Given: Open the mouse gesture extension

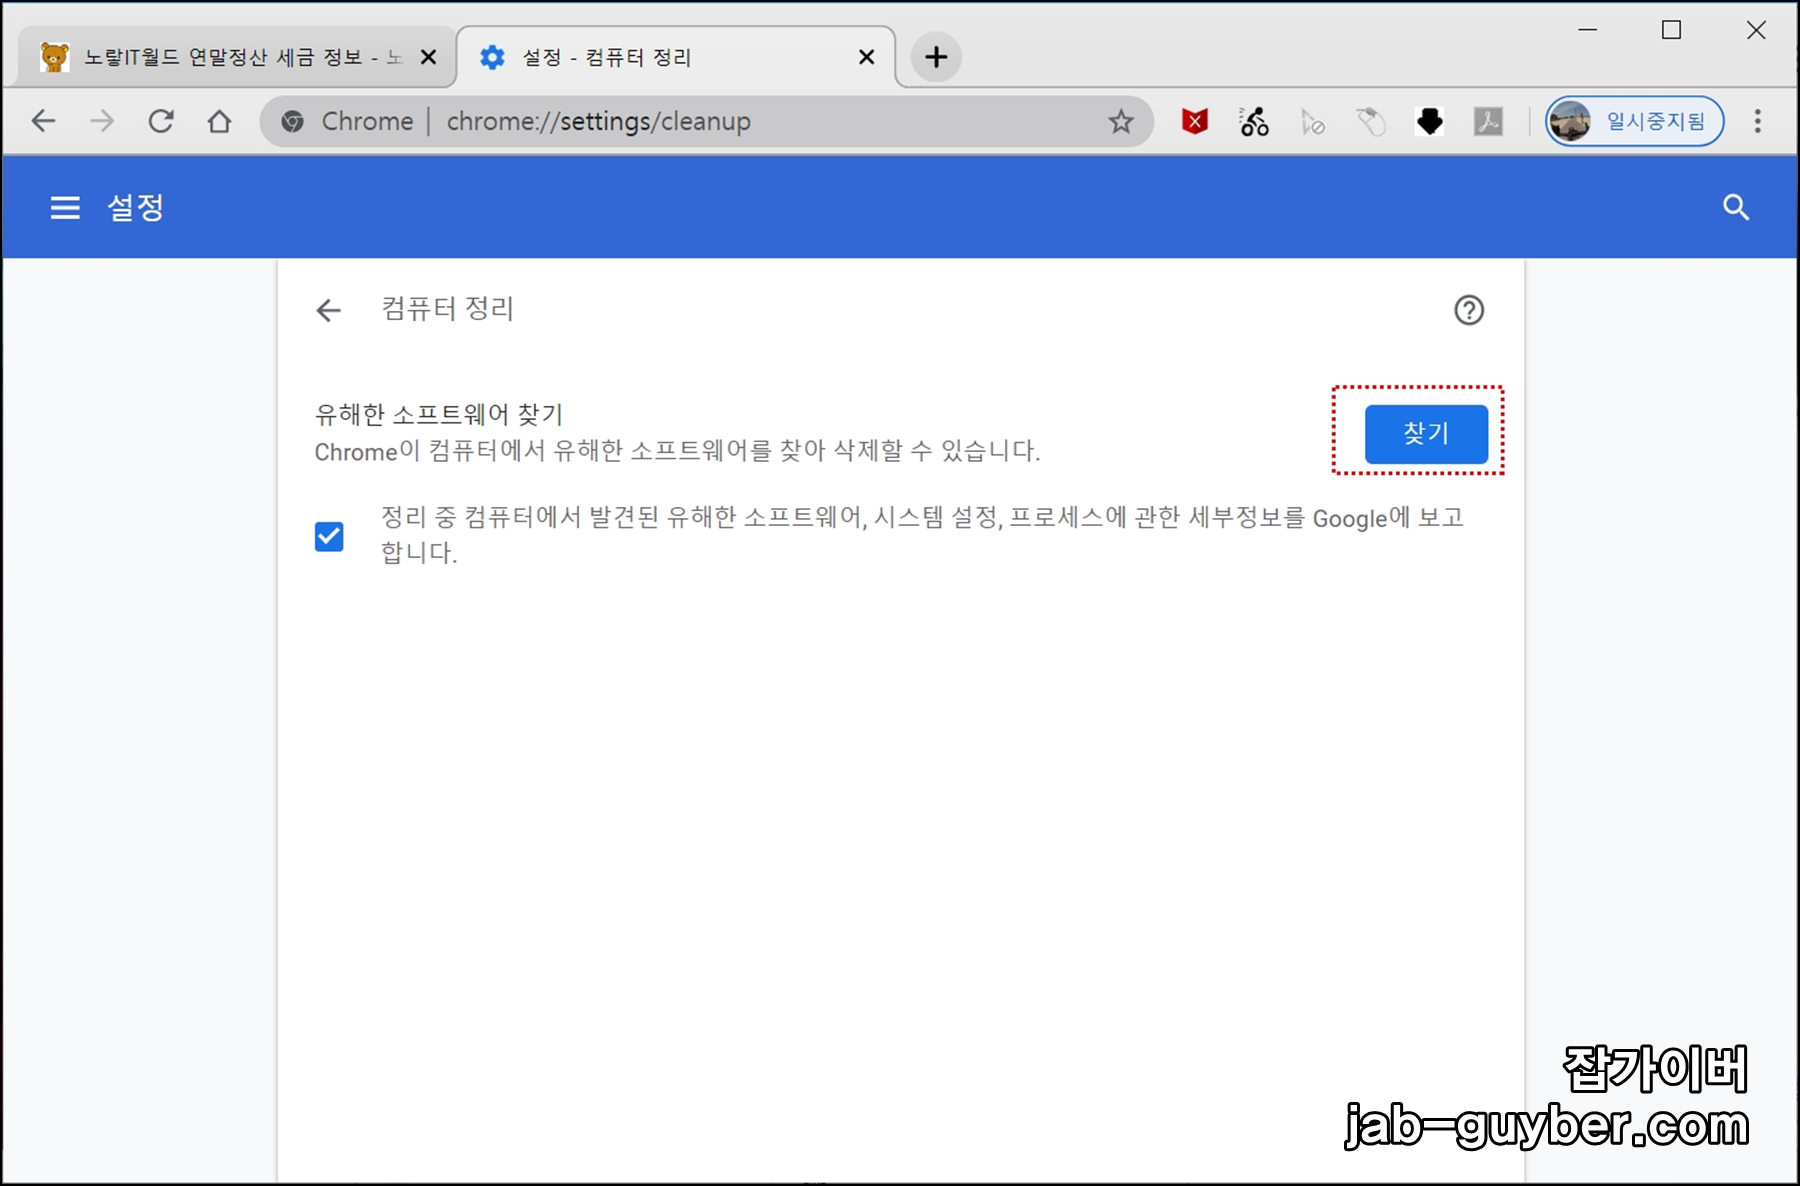Looking at the screenshot, I should coord(1371,121).
